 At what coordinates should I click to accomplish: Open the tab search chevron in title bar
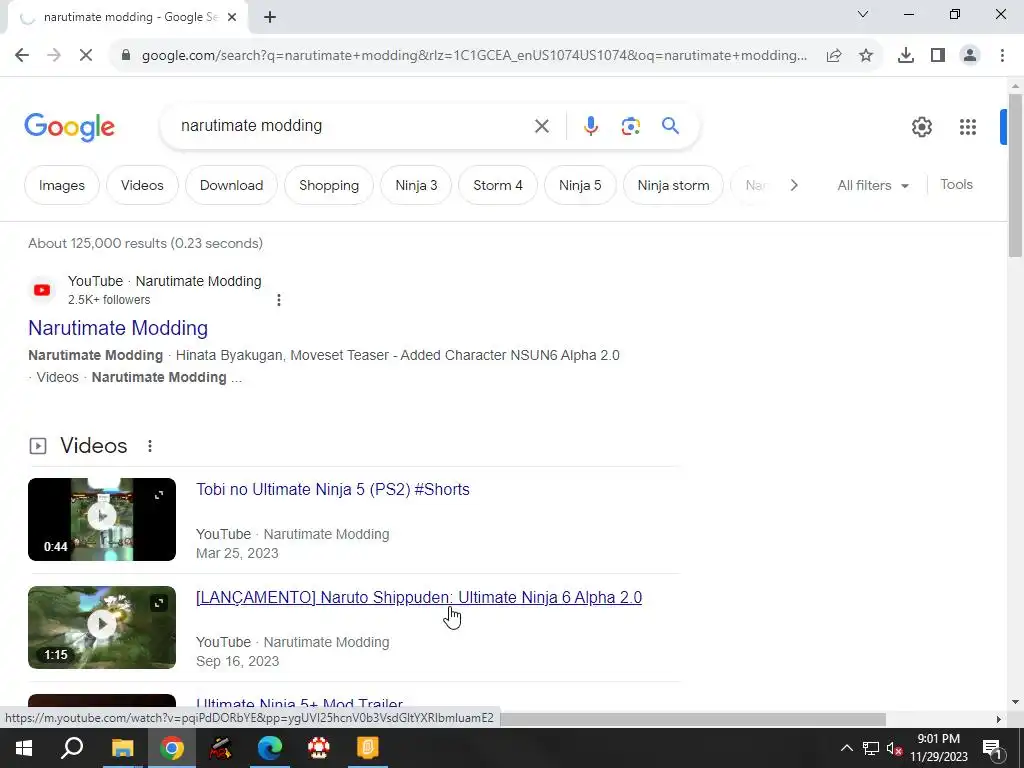pos(863,14)
